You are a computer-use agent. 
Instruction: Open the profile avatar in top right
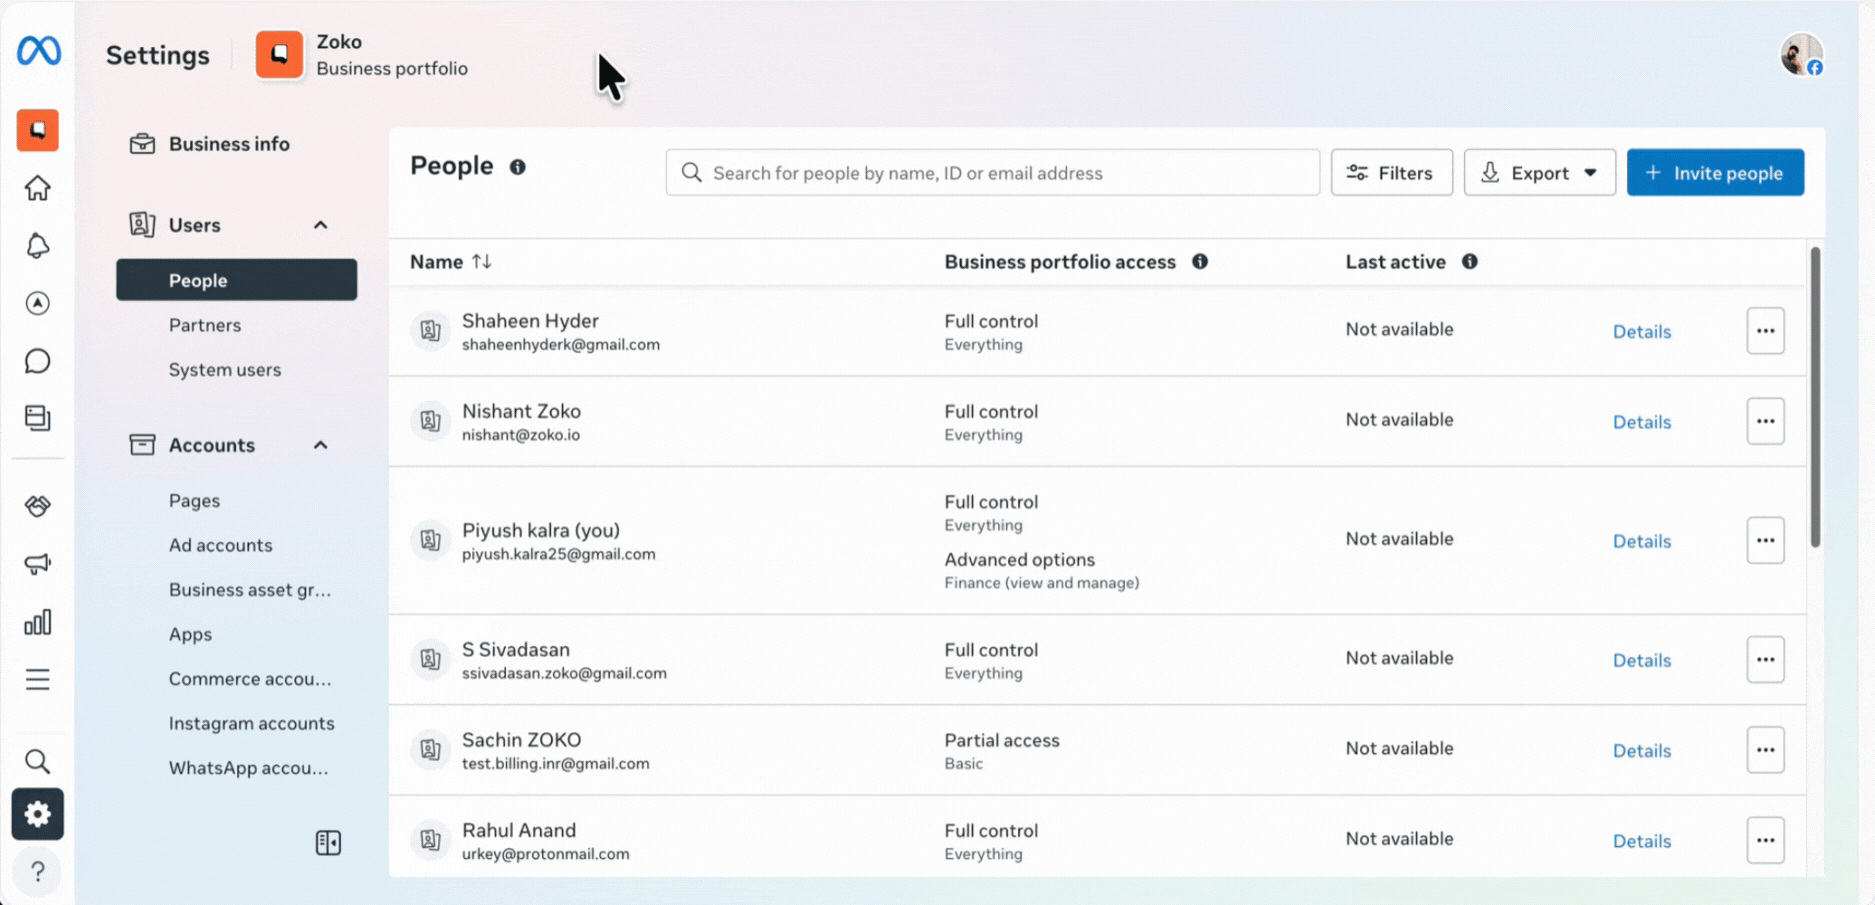[x=1802, y=54]
